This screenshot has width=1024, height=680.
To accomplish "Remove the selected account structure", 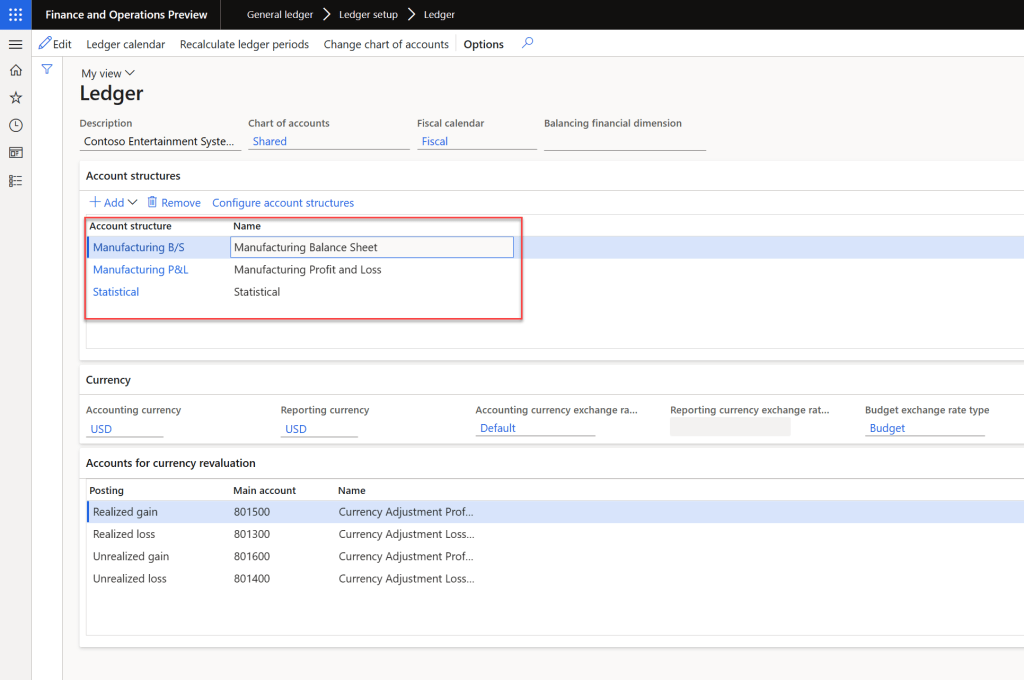I will [x=174, y=203].
